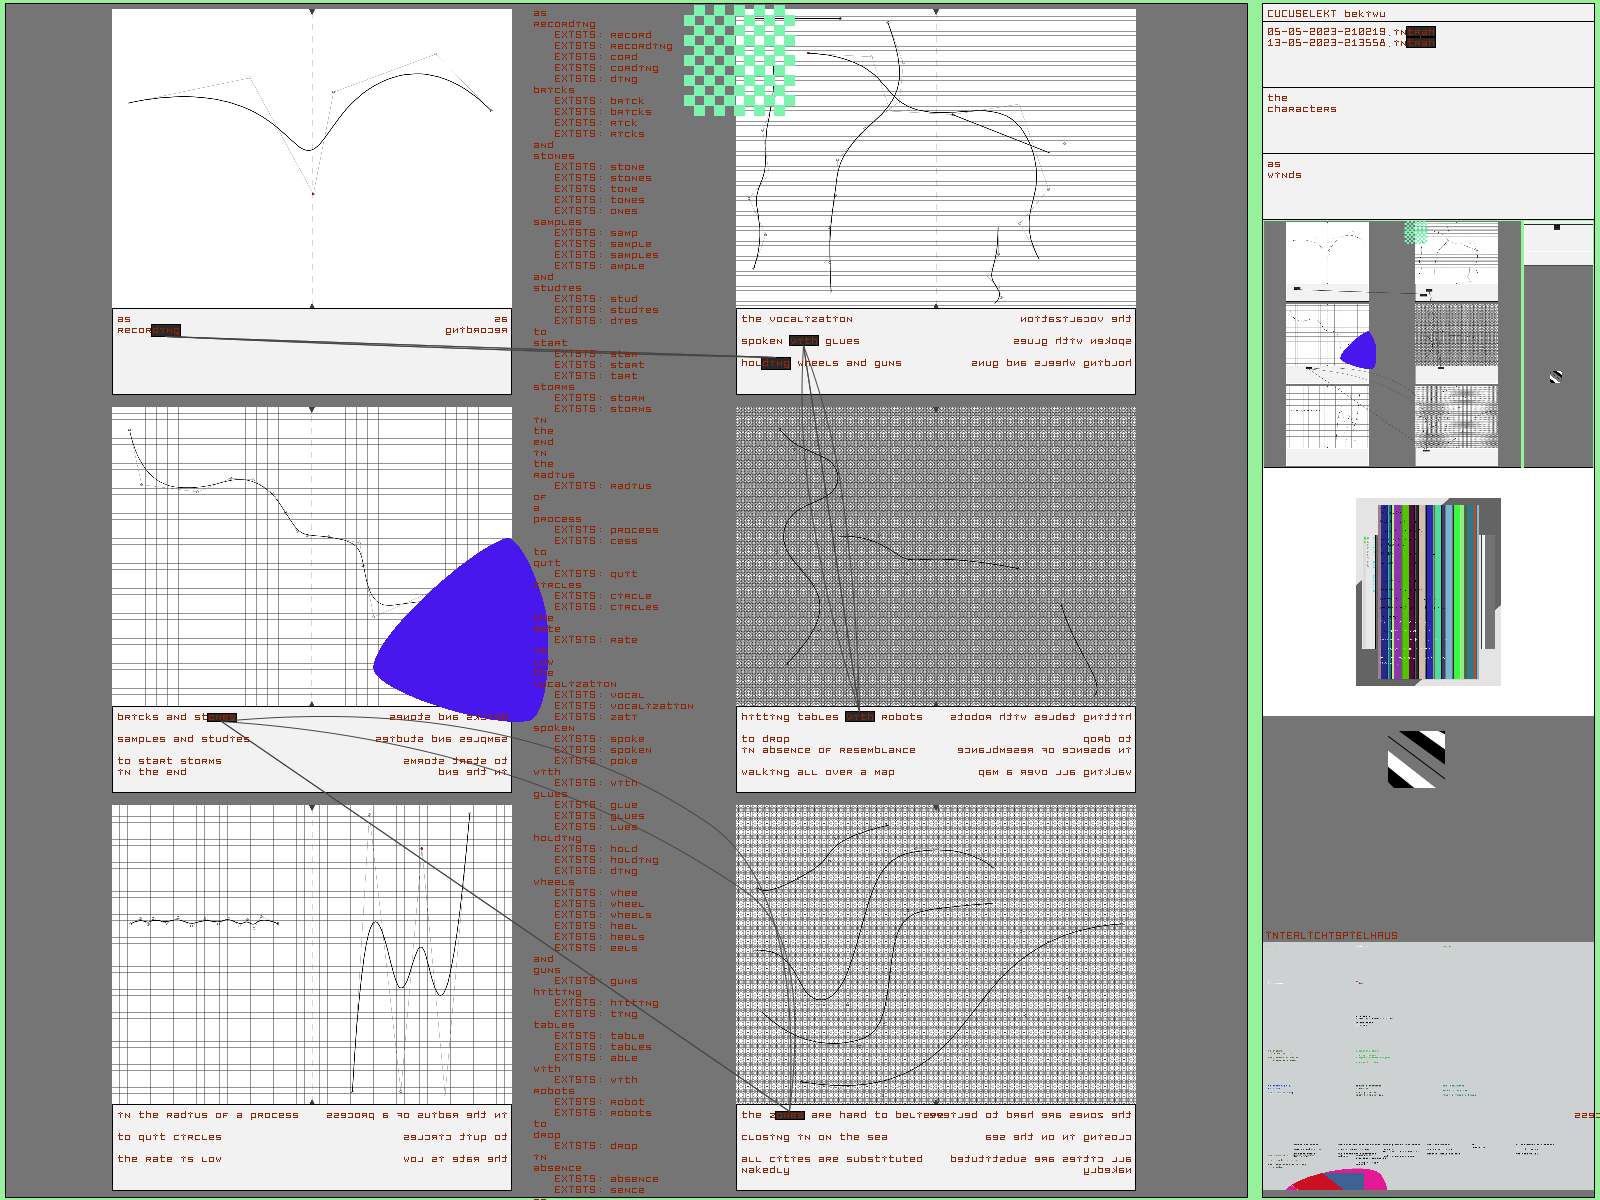Select highlighted "with" in "spoken with glues"
Image resolution: width=1600 pixels, height=1200 pixels.
(x=804, y=341)
